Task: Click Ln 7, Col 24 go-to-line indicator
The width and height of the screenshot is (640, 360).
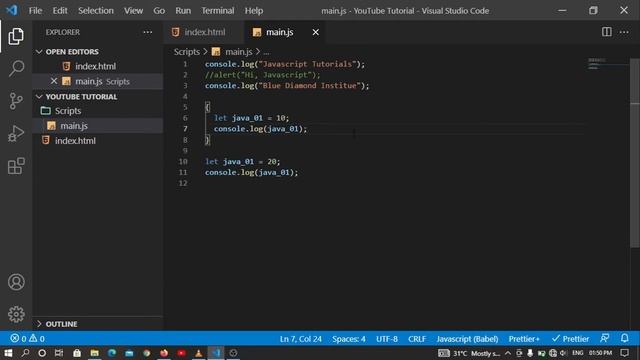Action: pyautogui.click(x=301, y=339)
